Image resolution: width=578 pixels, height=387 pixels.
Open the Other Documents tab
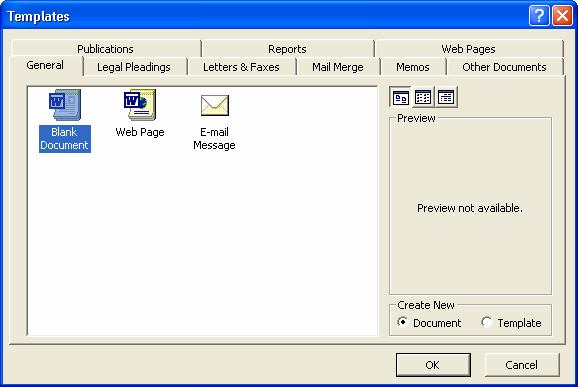[504, 67]
